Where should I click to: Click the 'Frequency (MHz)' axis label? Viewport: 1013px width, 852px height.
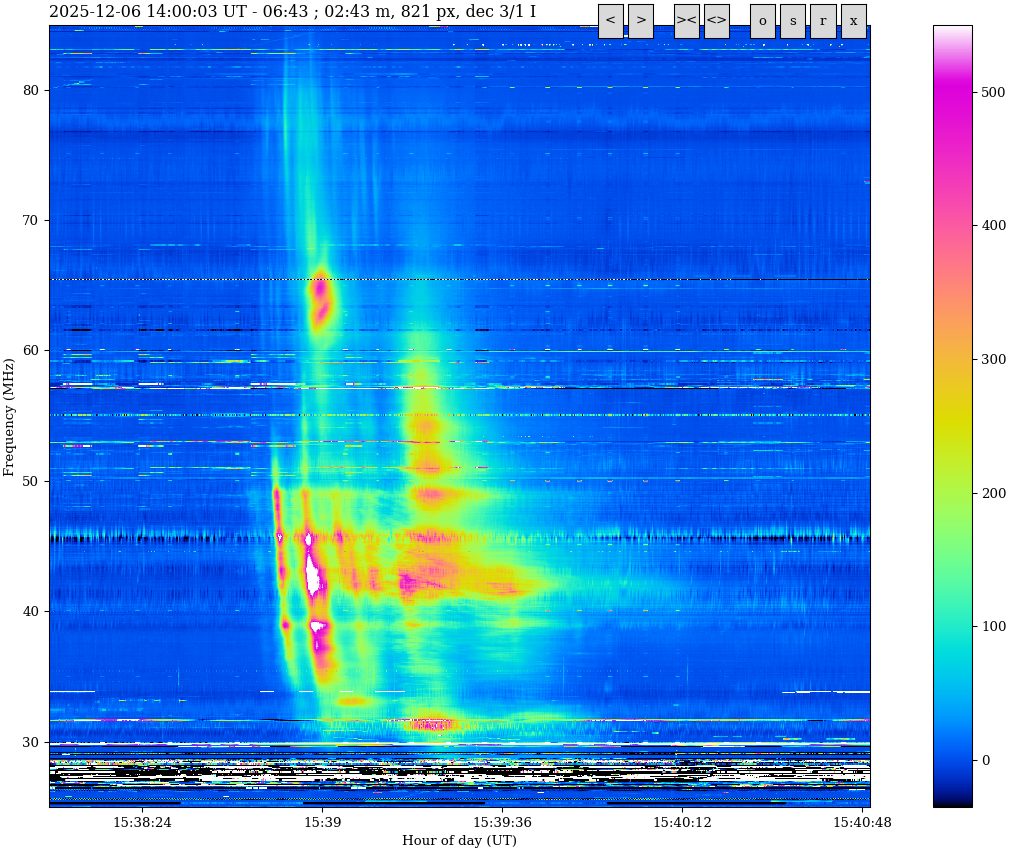[x=10, y=416]
